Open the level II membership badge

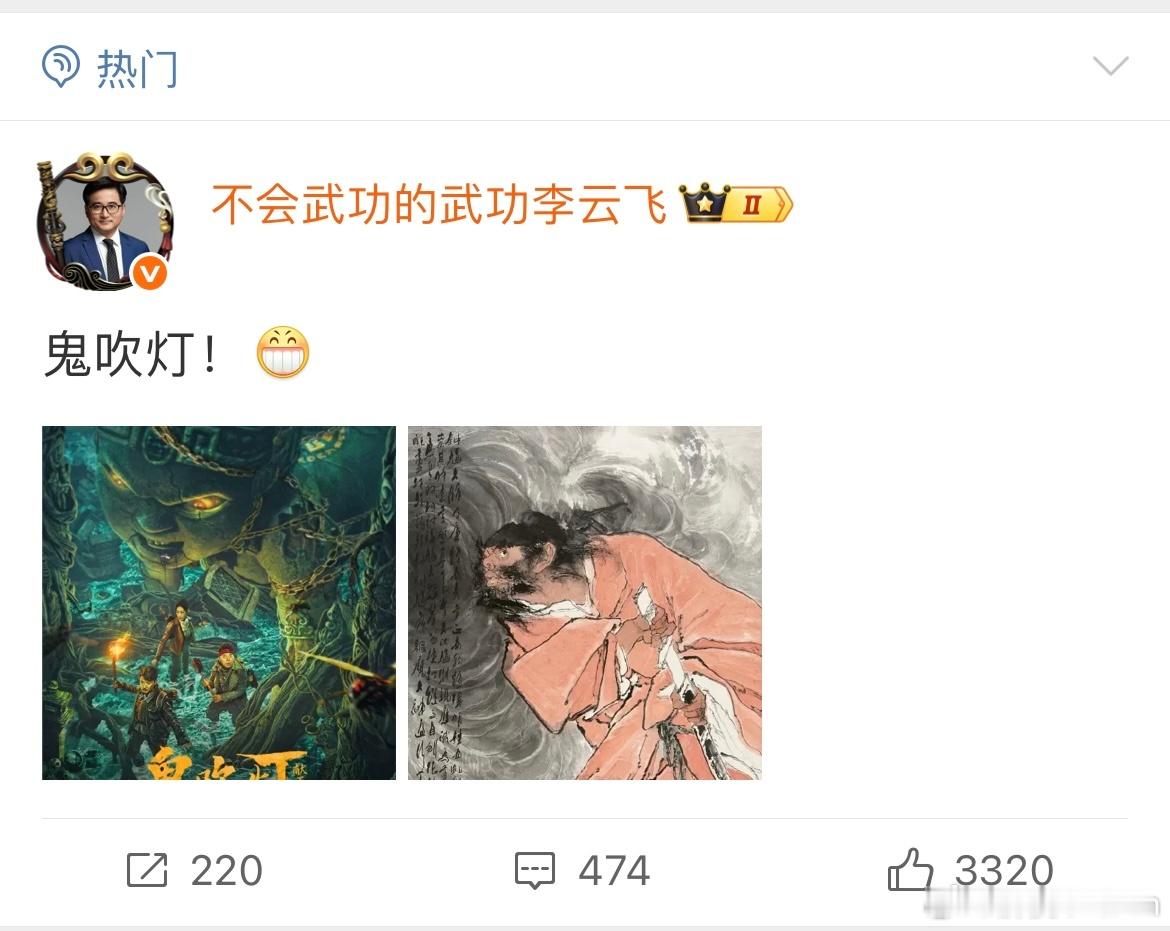point(760,204)
